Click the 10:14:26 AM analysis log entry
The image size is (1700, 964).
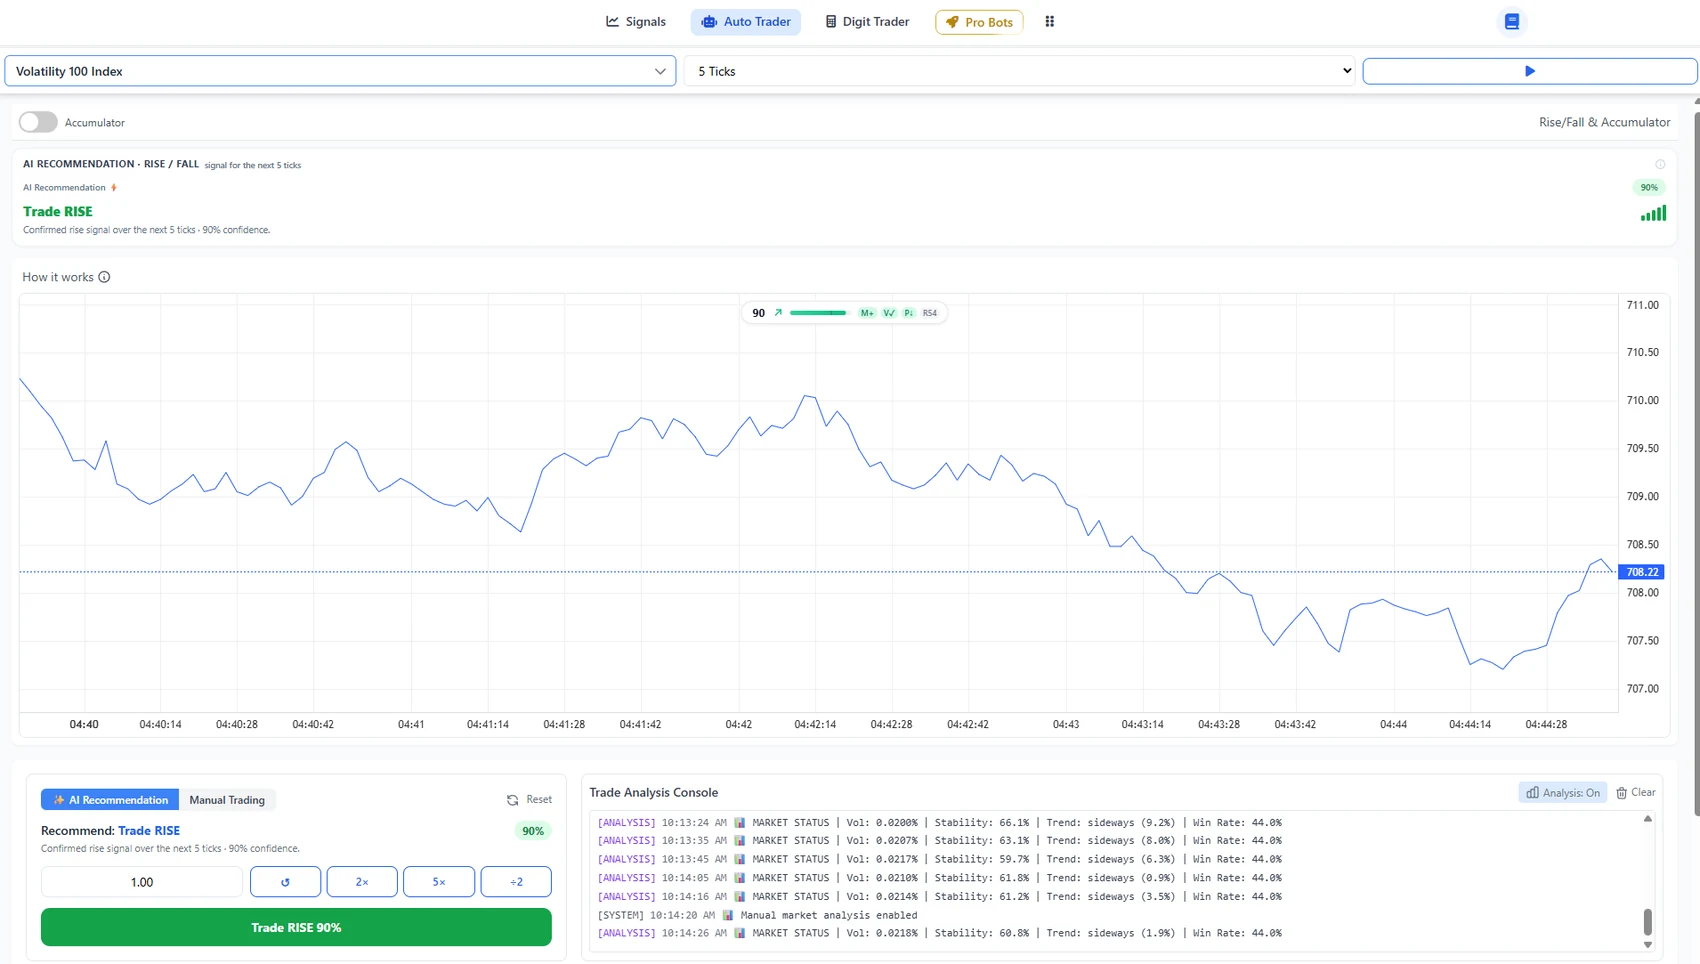pos(940,933)
